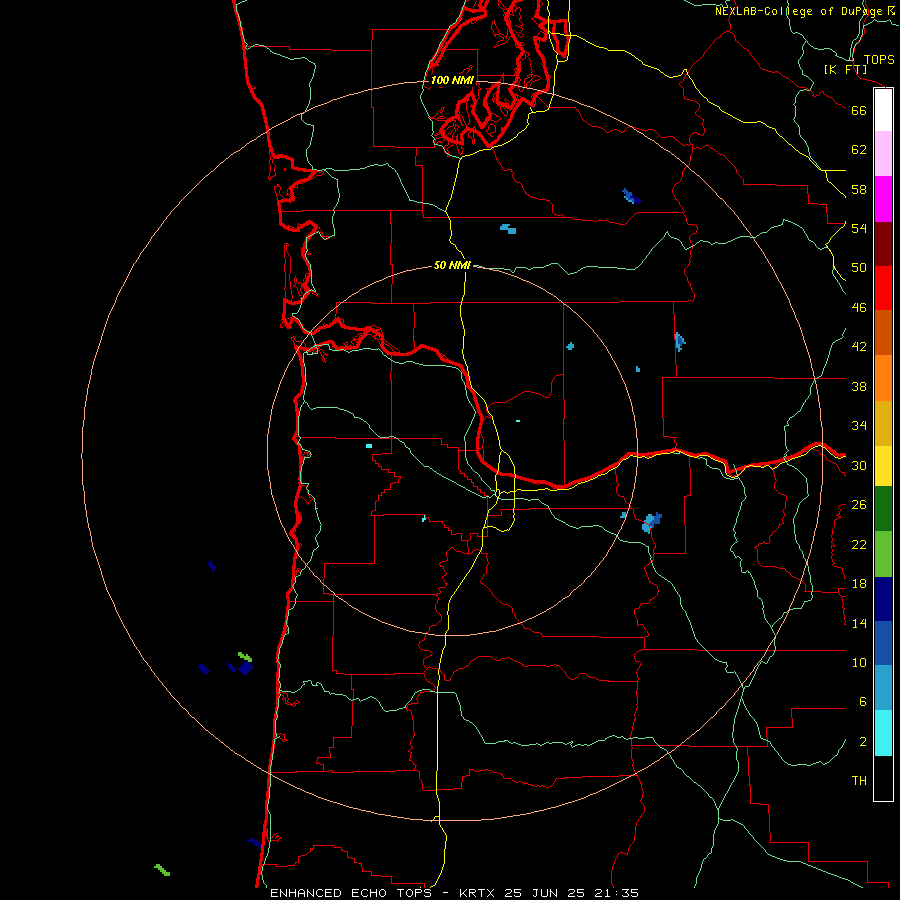The width and height of the screenshot is (900, 900).
Task: Select the light green legend swatch
Action: (883, 554)
